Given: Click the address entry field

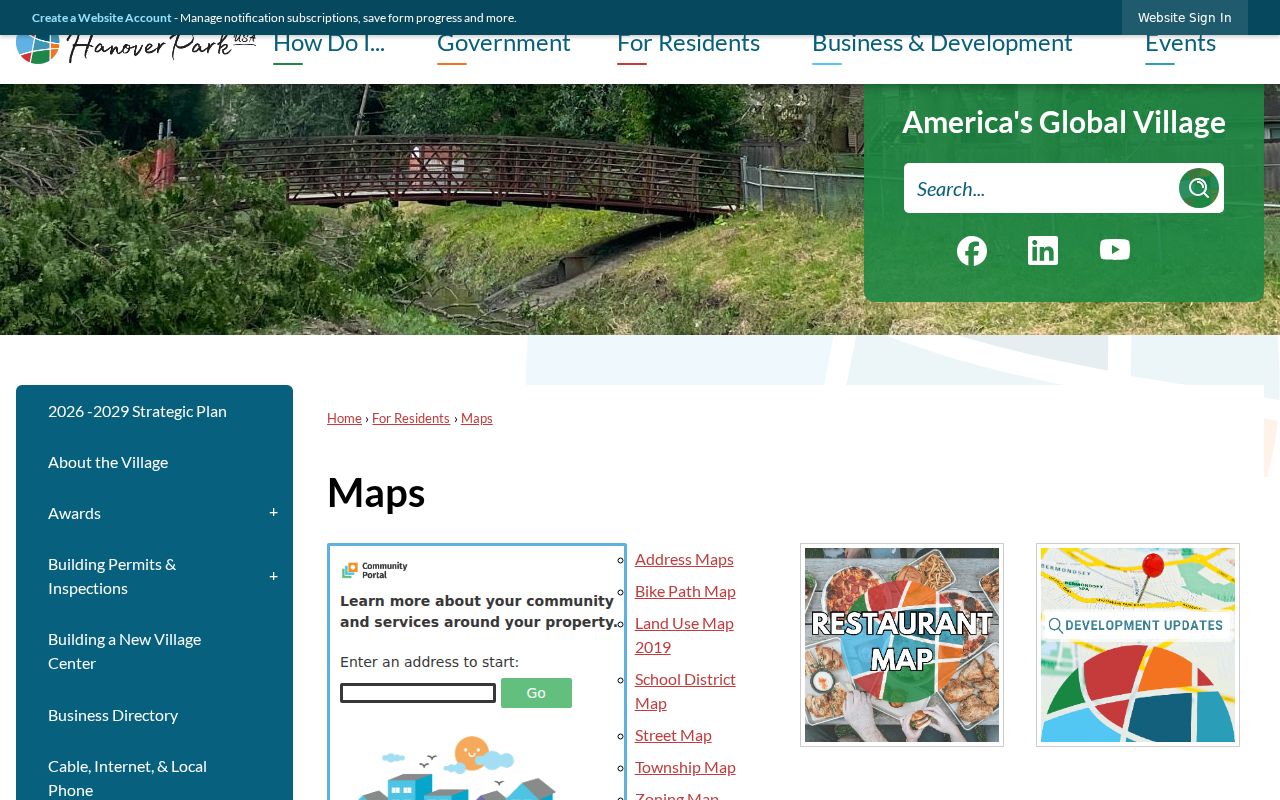Looking at the screenshot, I should 418,693.
